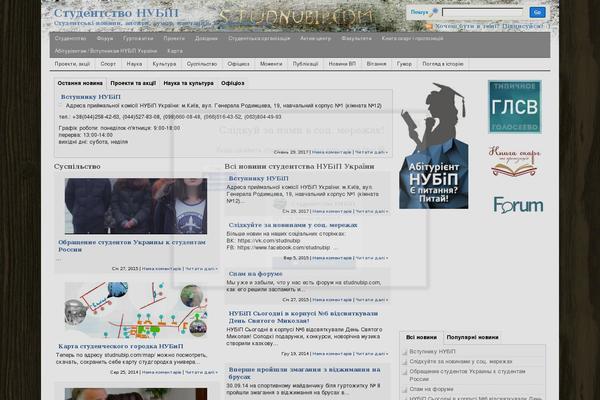The height and width of the screenshot is (400, 600).
Task: Open the Факультети menu item
Action: tap(356, 38)
